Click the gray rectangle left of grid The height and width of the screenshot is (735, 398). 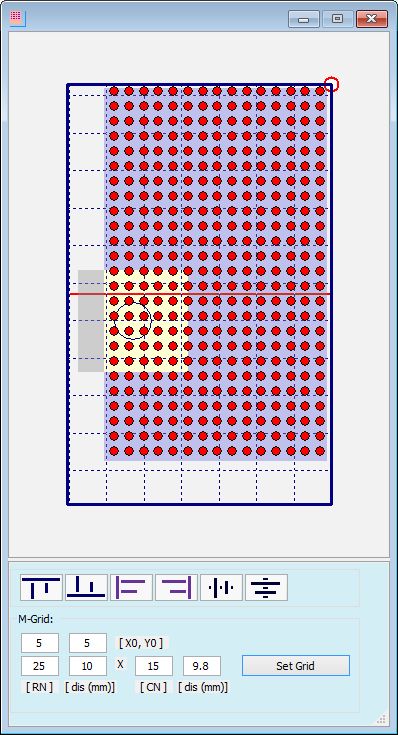[91, 321]
